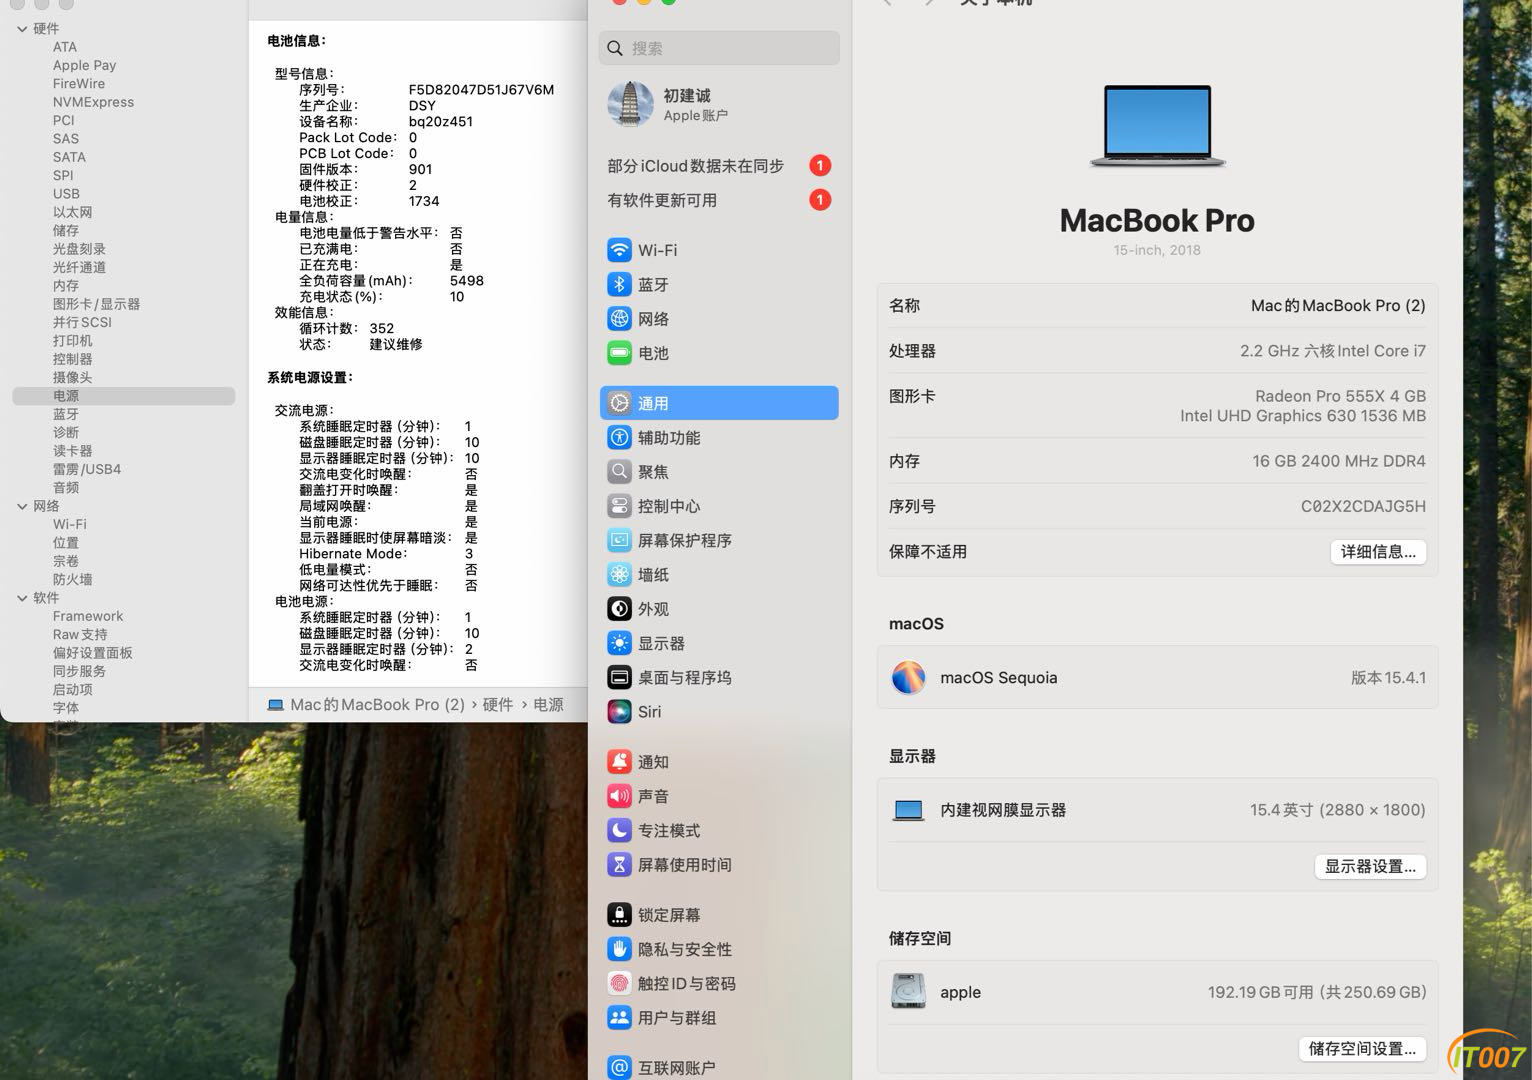Open Wi-Fi settings icon in sidebar
This screenshot has height=1080, width=1532.
click(x=619, y=250)
